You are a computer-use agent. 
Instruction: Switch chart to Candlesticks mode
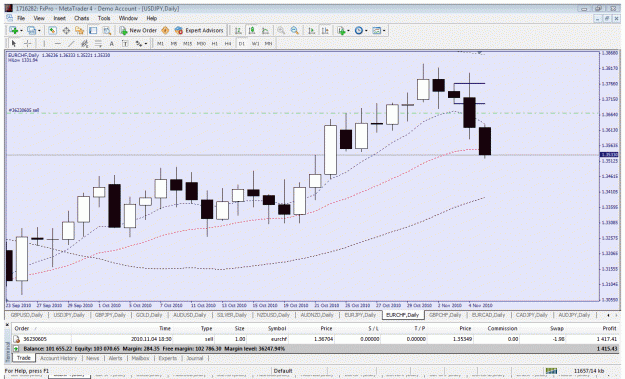click(x=252, y=31)
